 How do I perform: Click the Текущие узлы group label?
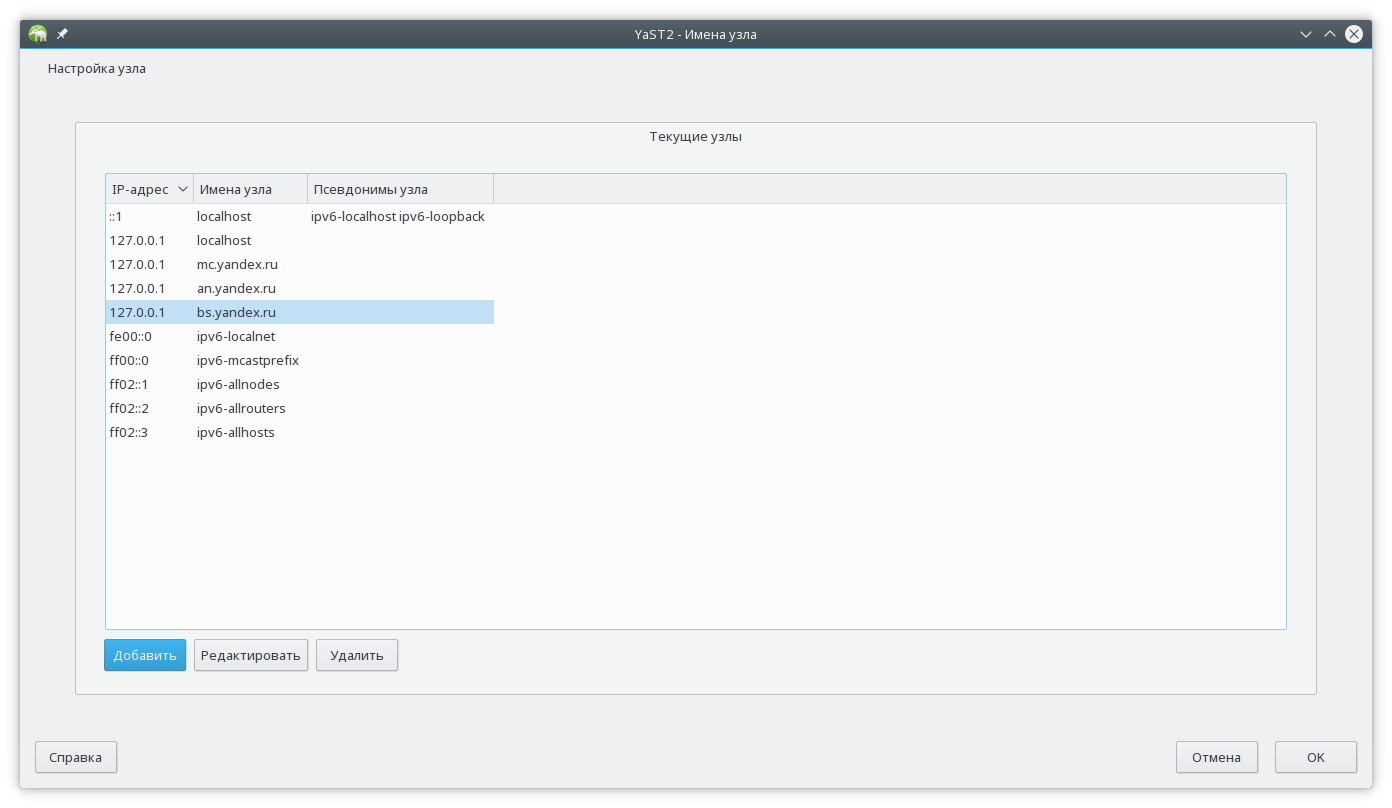coord(696,136)
